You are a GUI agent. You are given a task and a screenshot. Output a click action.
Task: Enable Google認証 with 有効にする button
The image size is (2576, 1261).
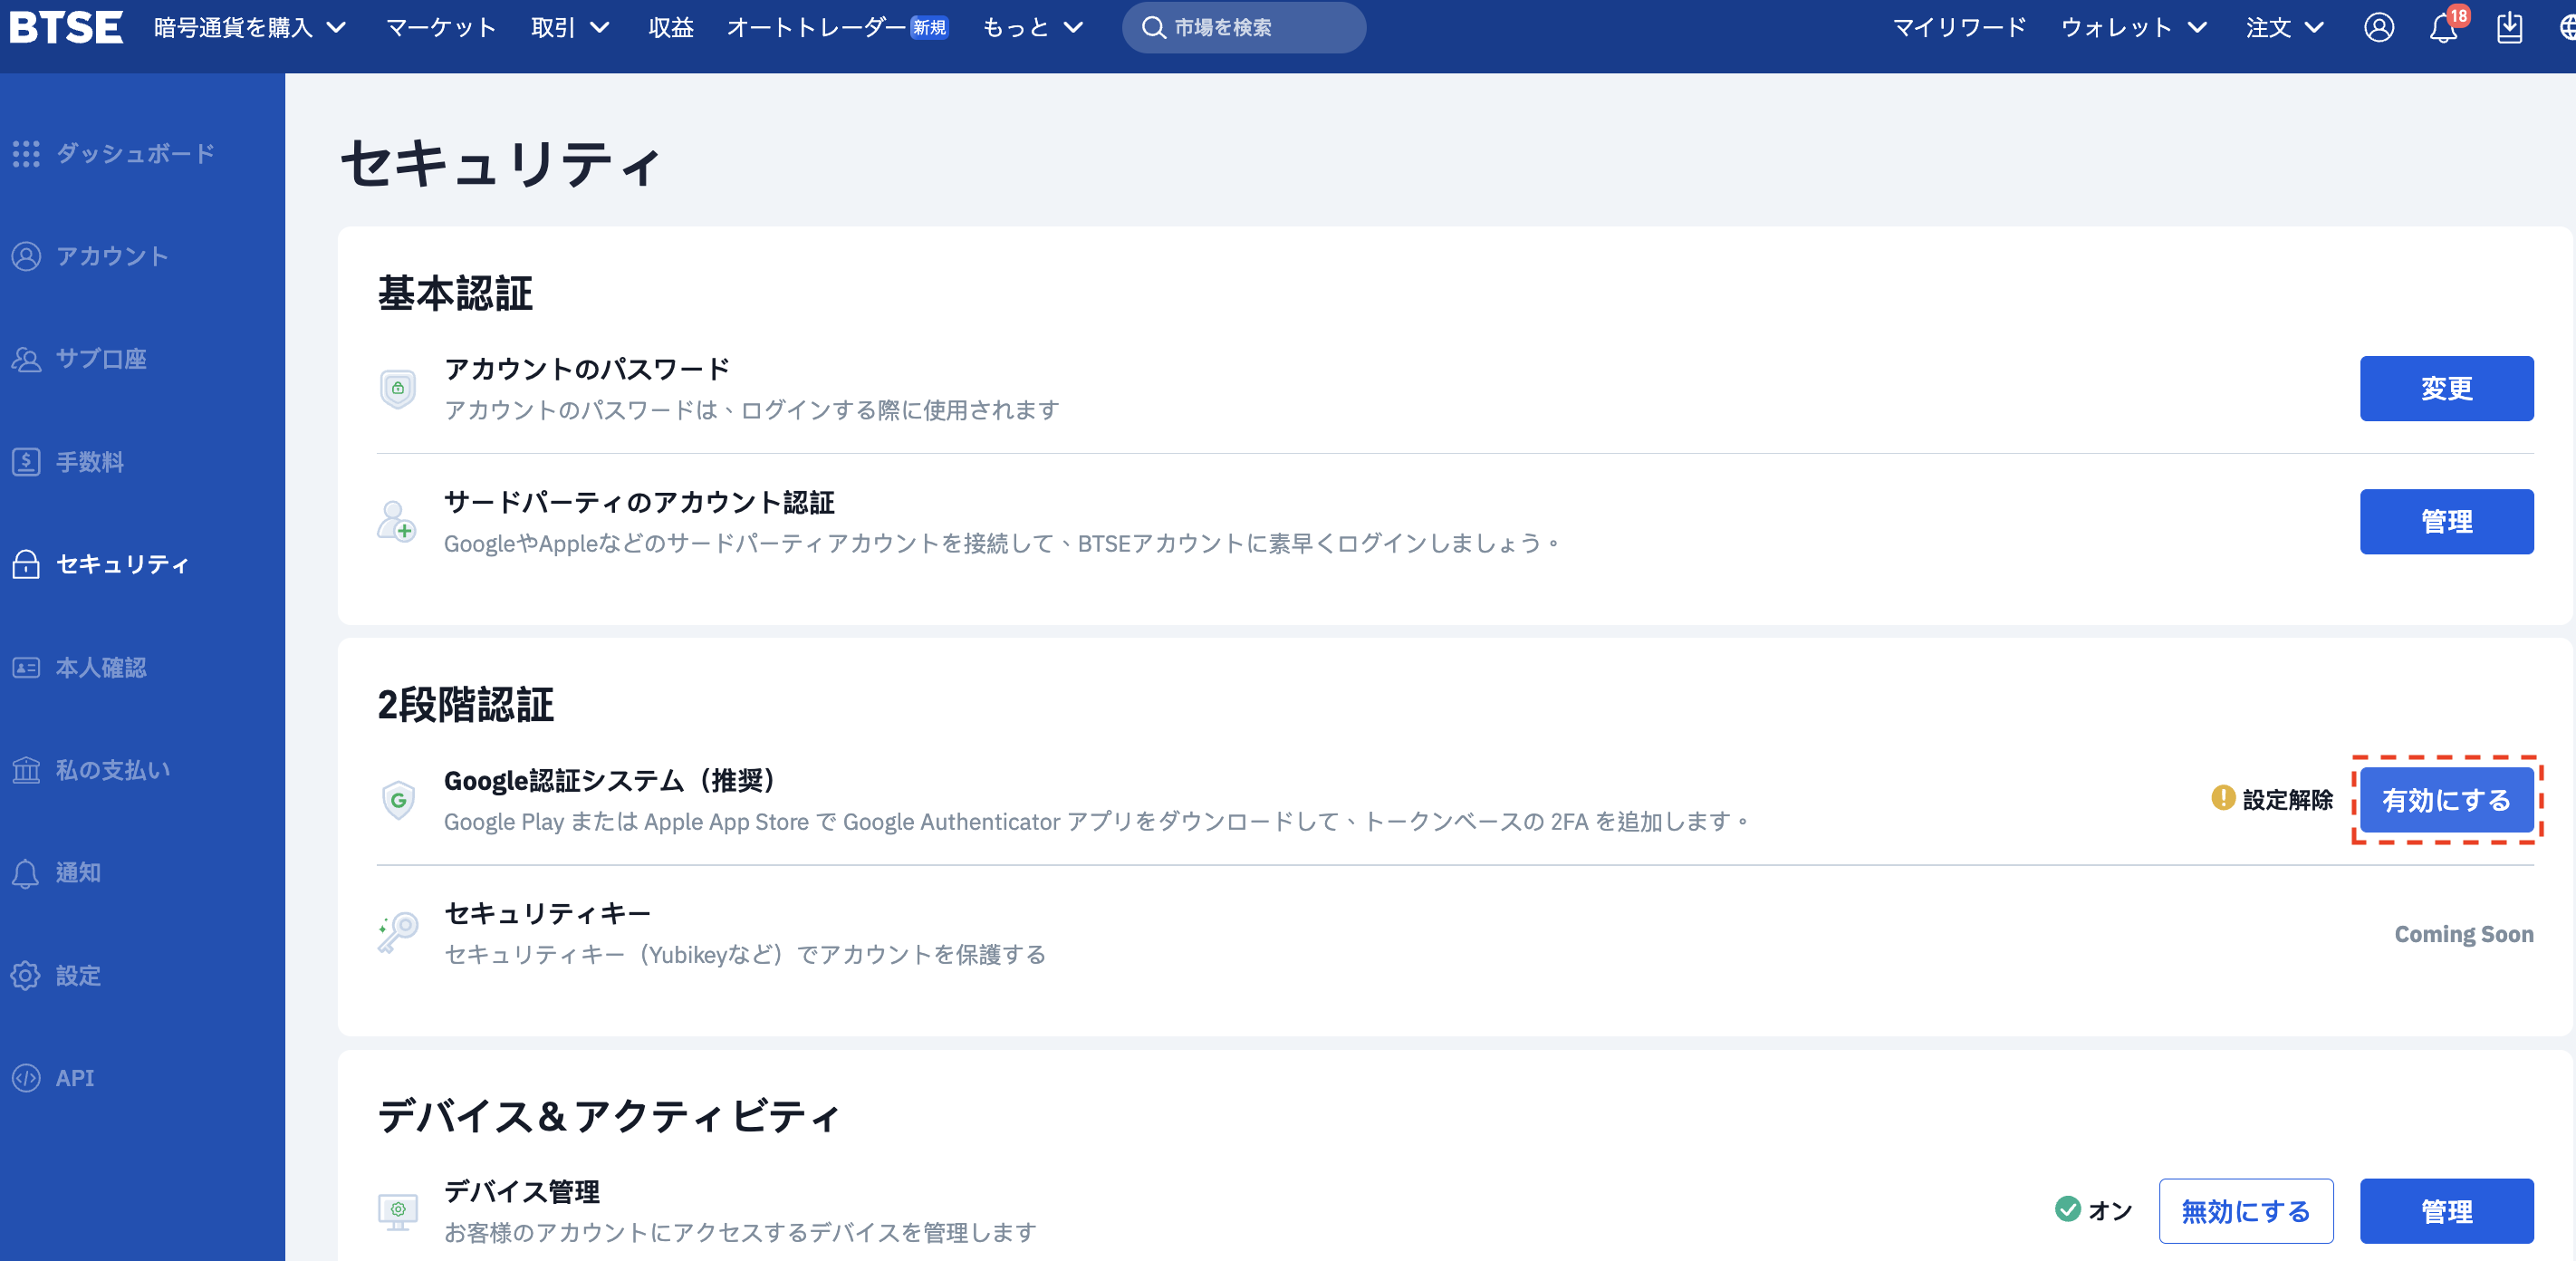2446,800
